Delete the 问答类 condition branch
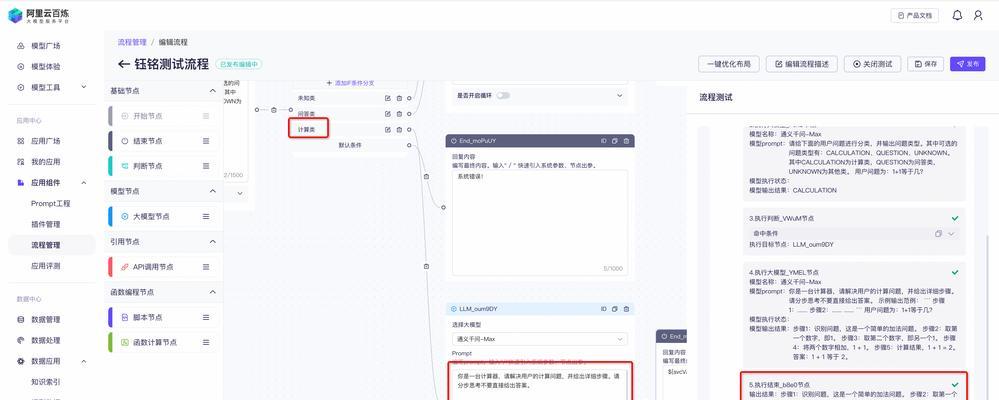This screenshot has height=400, width=999. point(399,114)
